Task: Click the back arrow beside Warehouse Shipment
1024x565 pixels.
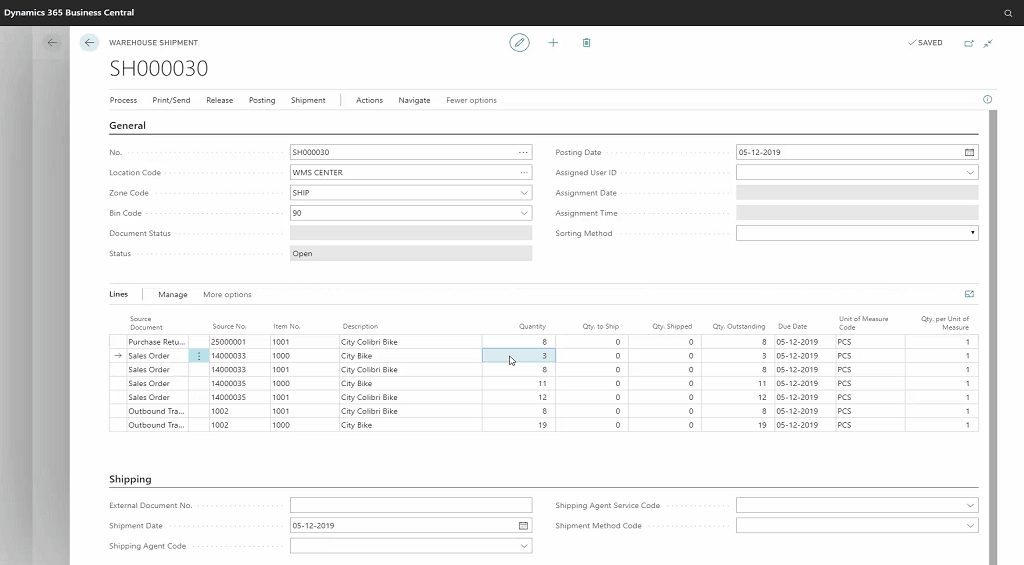Action: (x=89, y=42)
